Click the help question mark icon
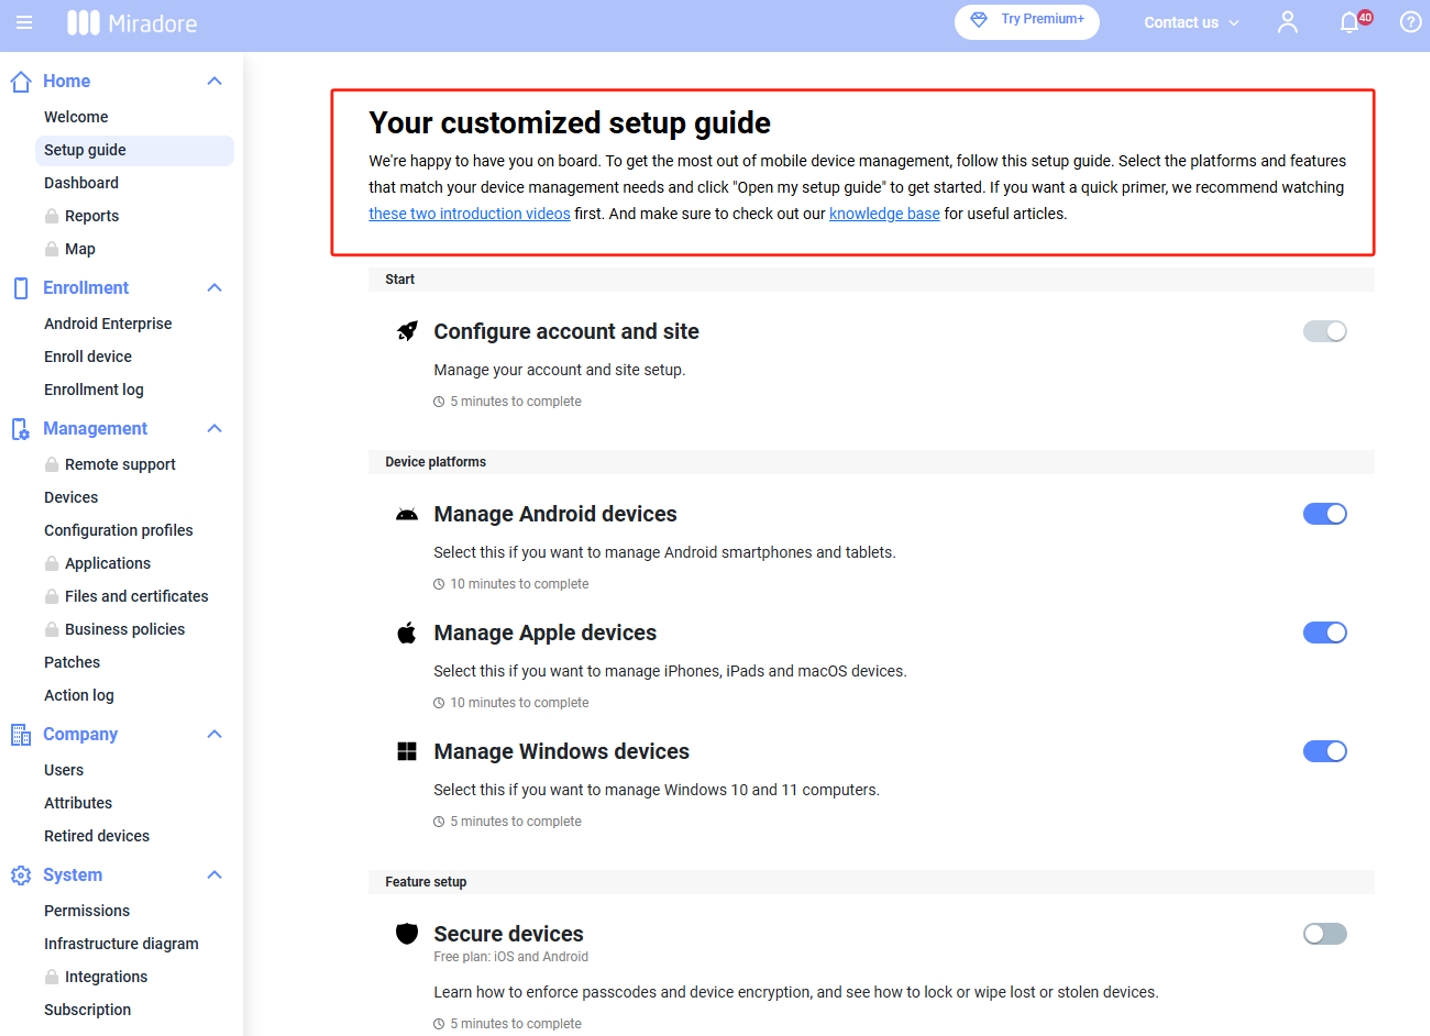Screen dimensions: 1430x1036 point(1410,22)
